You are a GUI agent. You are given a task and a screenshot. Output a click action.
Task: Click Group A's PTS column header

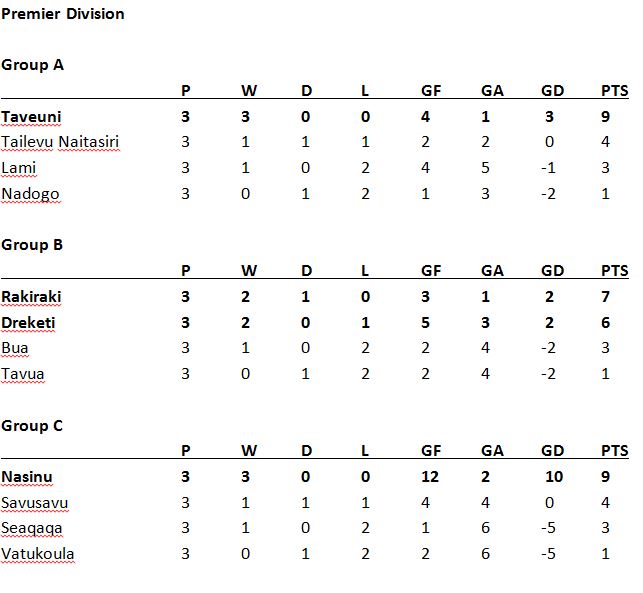click(x=615, y=91)
